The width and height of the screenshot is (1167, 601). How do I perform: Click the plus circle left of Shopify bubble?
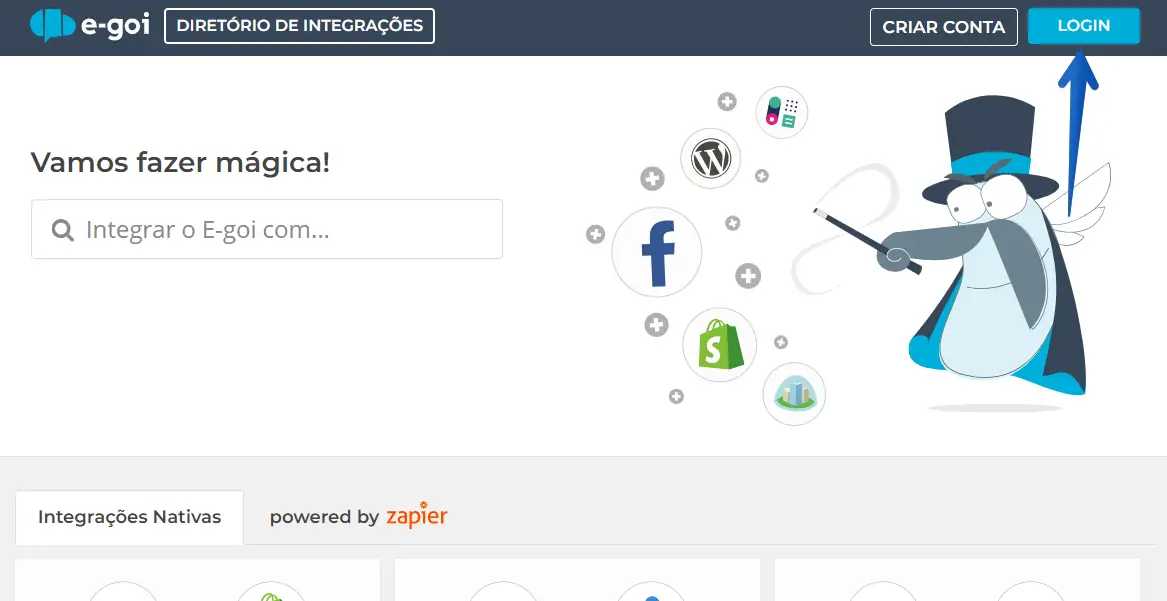656,324
